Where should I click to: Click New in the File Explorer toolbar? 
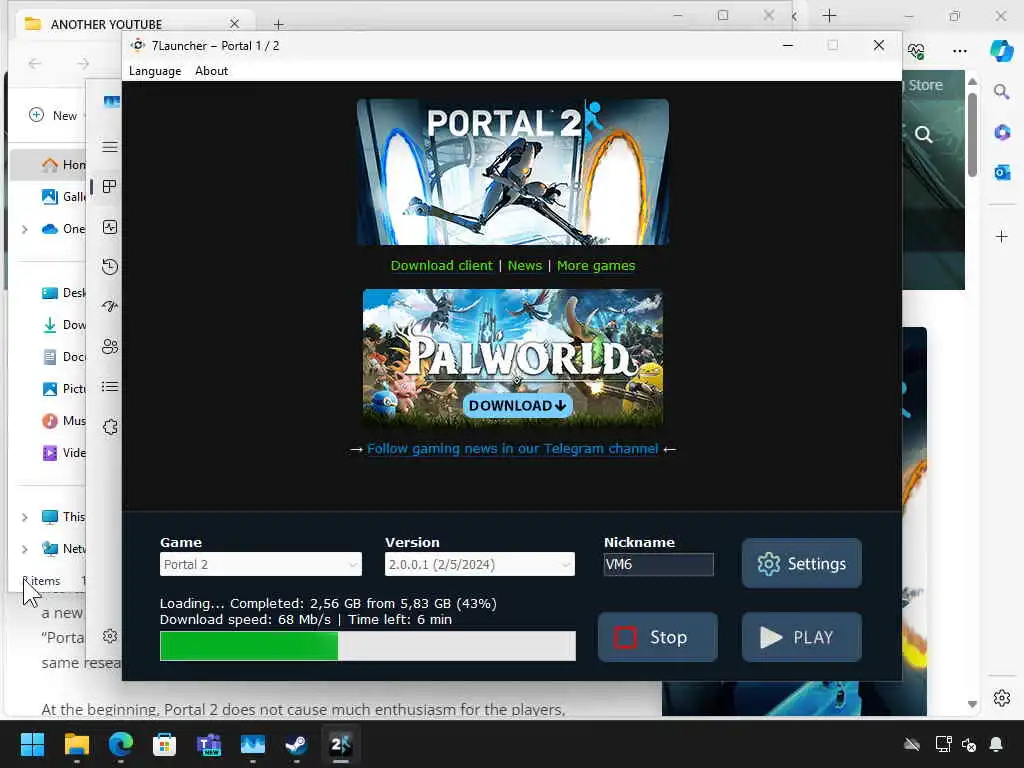(55, 115)
